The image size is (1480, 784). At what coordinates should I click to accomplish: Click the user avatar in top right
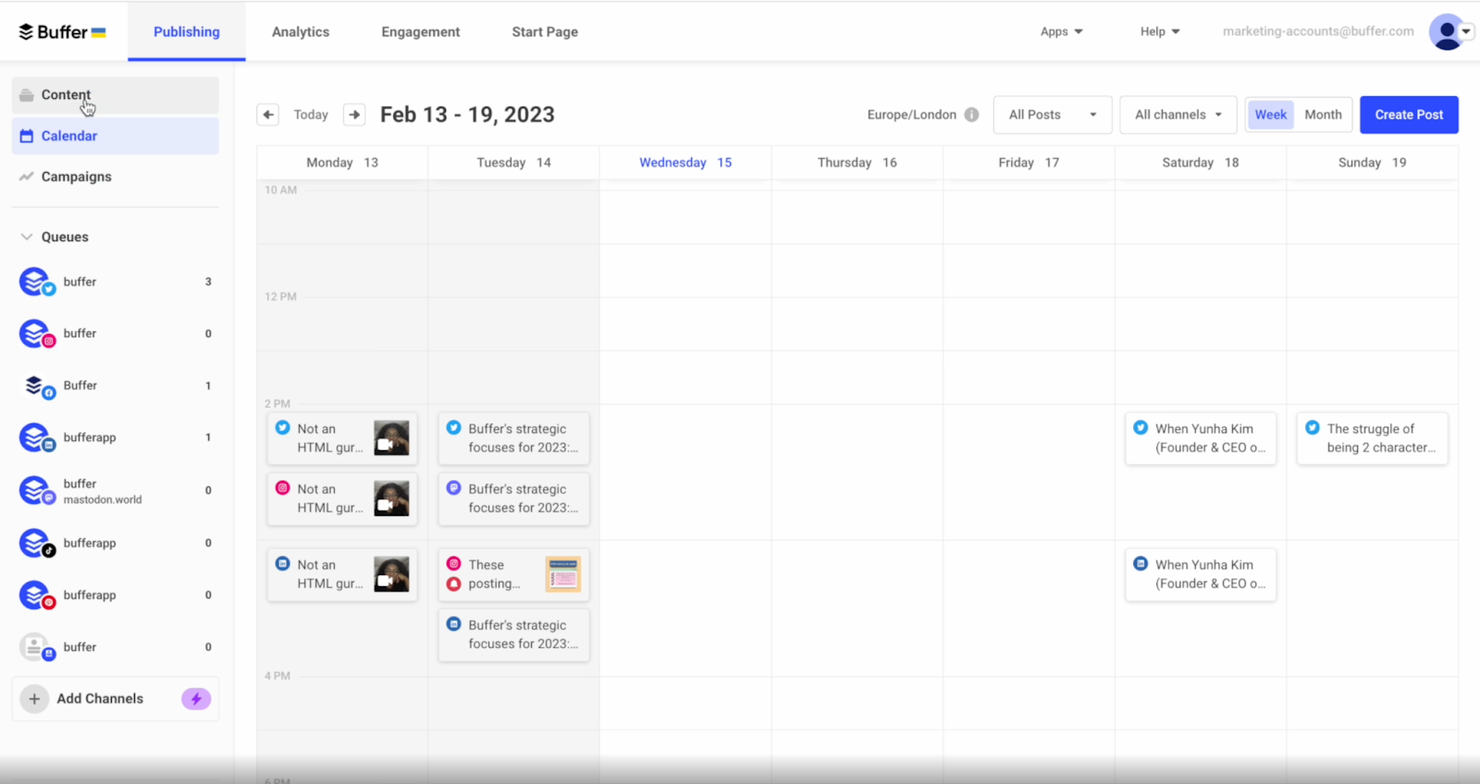click(1446, 32)
